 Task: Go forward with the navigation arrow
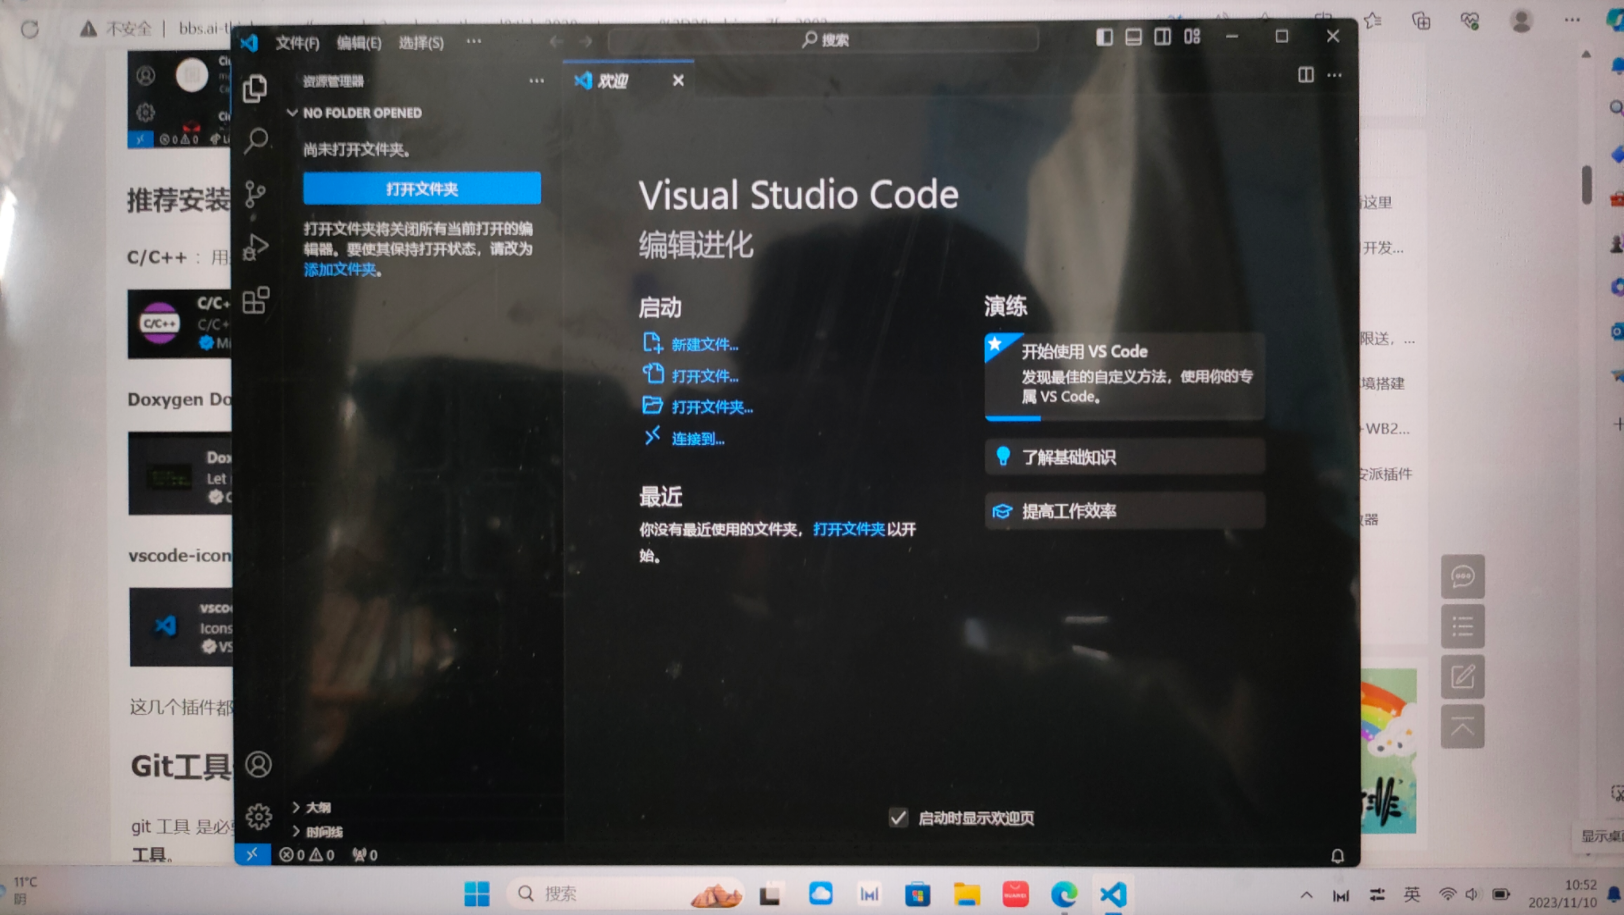[x=585, y=41]
